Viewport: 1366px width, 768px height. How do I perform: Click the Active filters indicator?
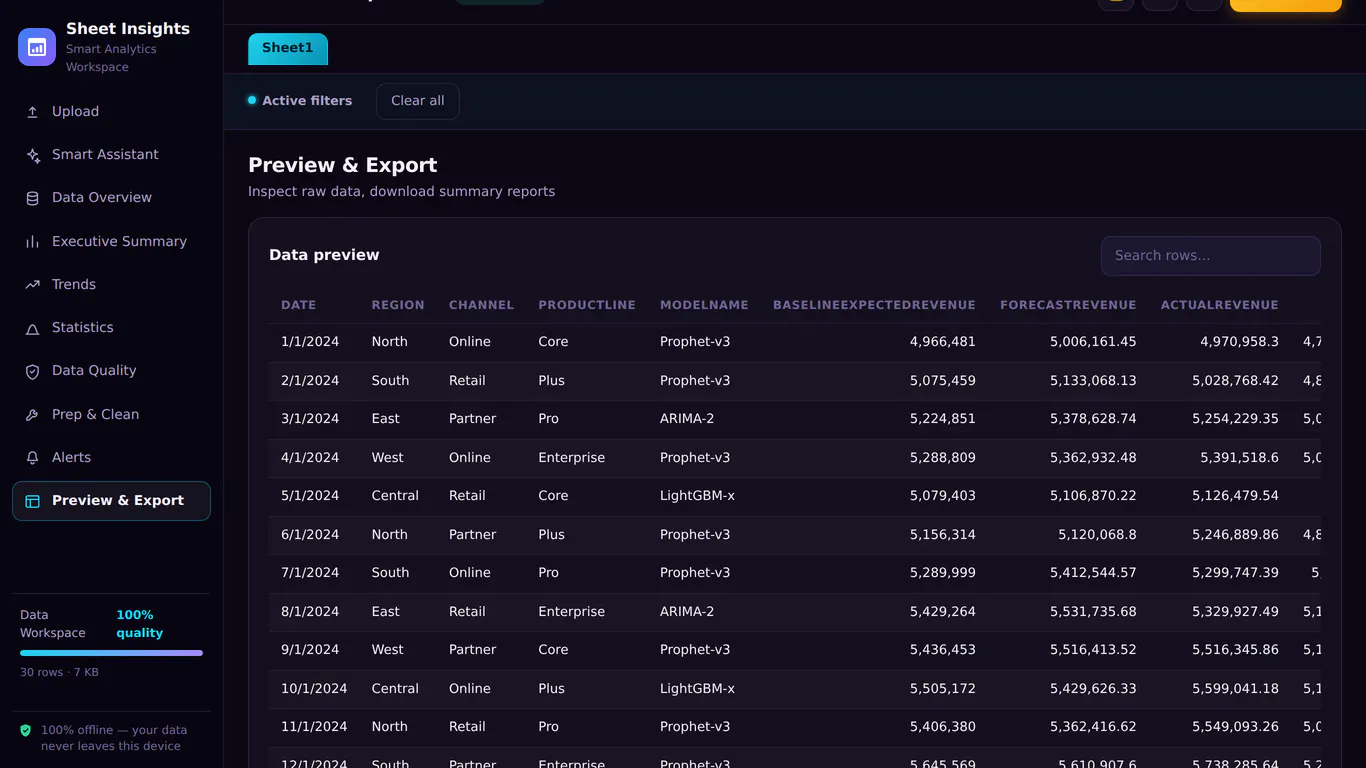point(300,101)
